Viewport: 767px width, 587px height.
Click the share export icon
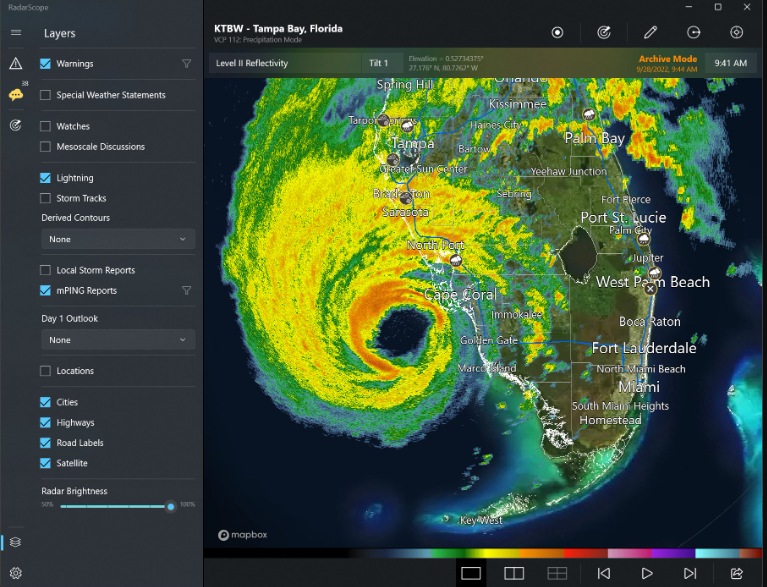click(737, 573)
